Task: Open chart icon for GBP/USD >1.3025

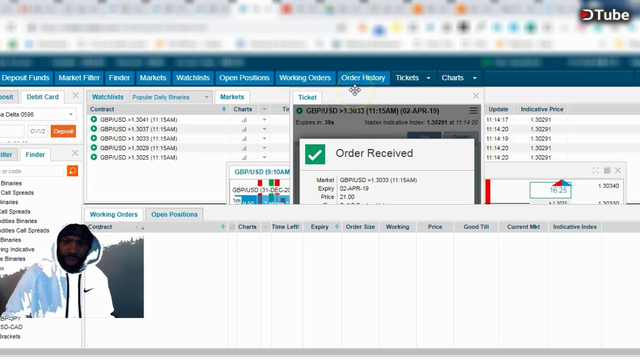Action: [244, 157]
